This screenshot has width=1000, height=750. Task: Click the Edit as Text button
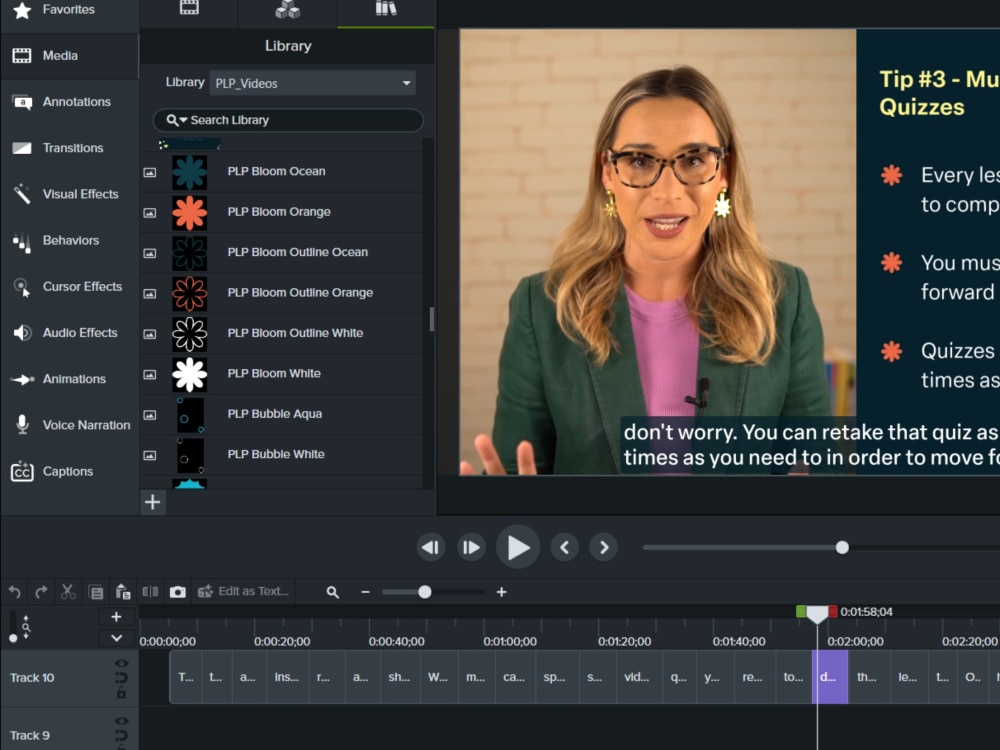pyautogui.click(x=243, y=592)
